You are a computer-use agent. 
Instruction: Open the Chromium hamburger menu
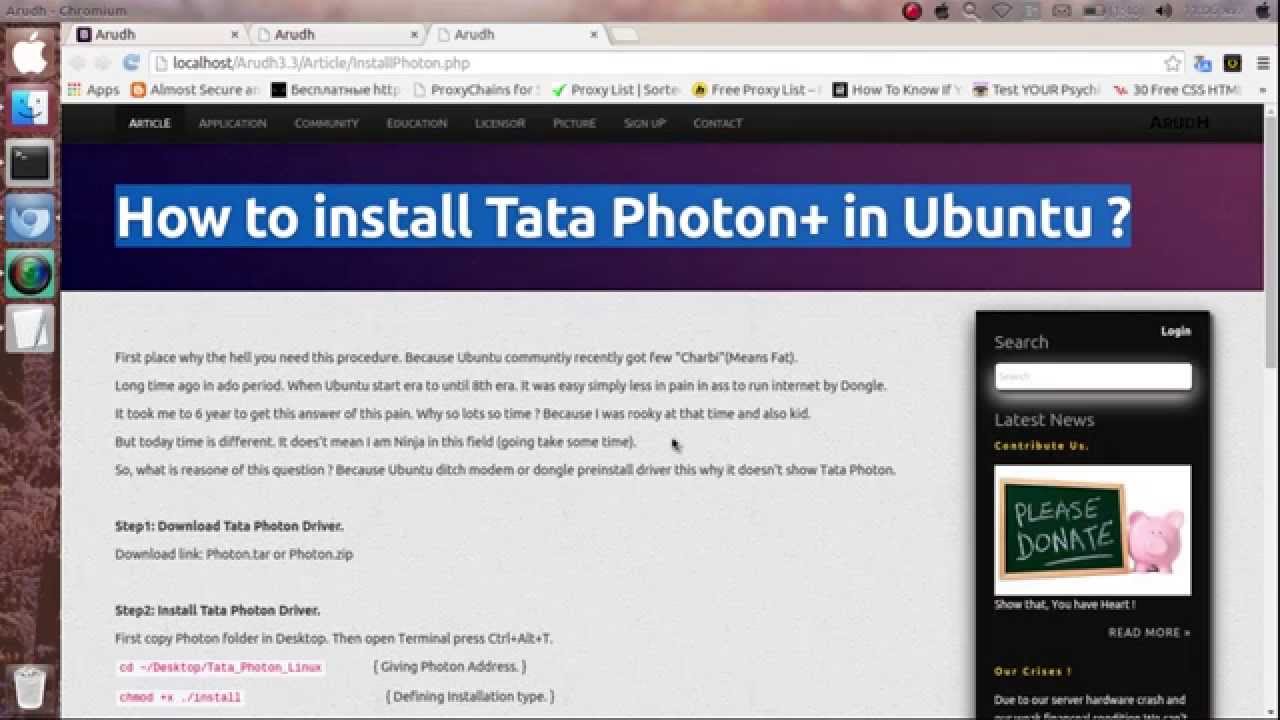tap(1261, 63)
